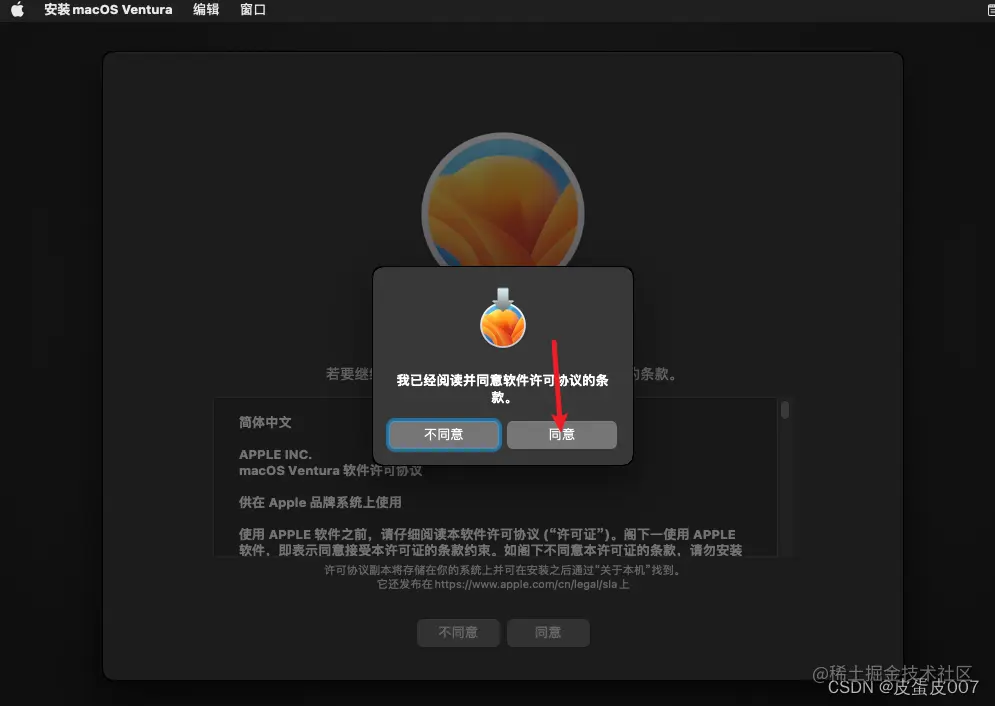Click 不同意 in the confirmation dialog
Viewport: 995px width, 706px height.
click(x=444, y=435)
